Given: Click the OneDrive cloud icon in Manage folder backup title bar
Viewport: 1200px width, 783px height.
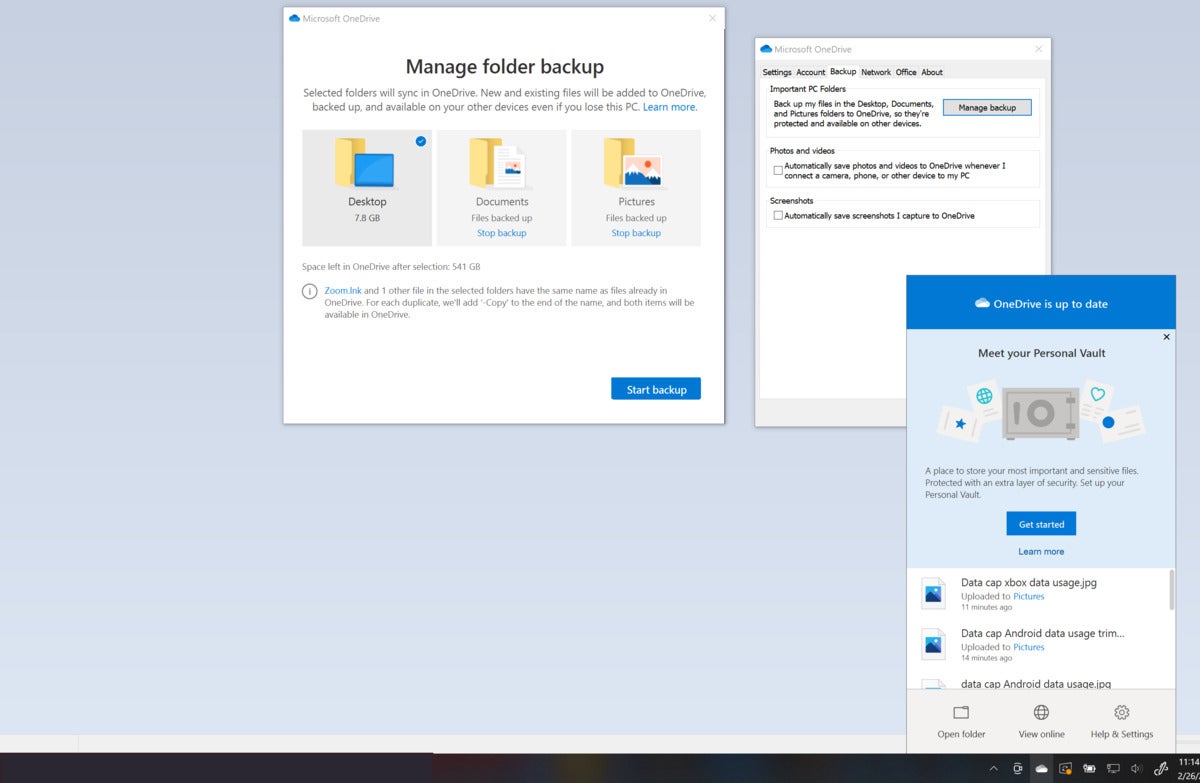Looking at the screenshot, I should [x=294, y=18].
